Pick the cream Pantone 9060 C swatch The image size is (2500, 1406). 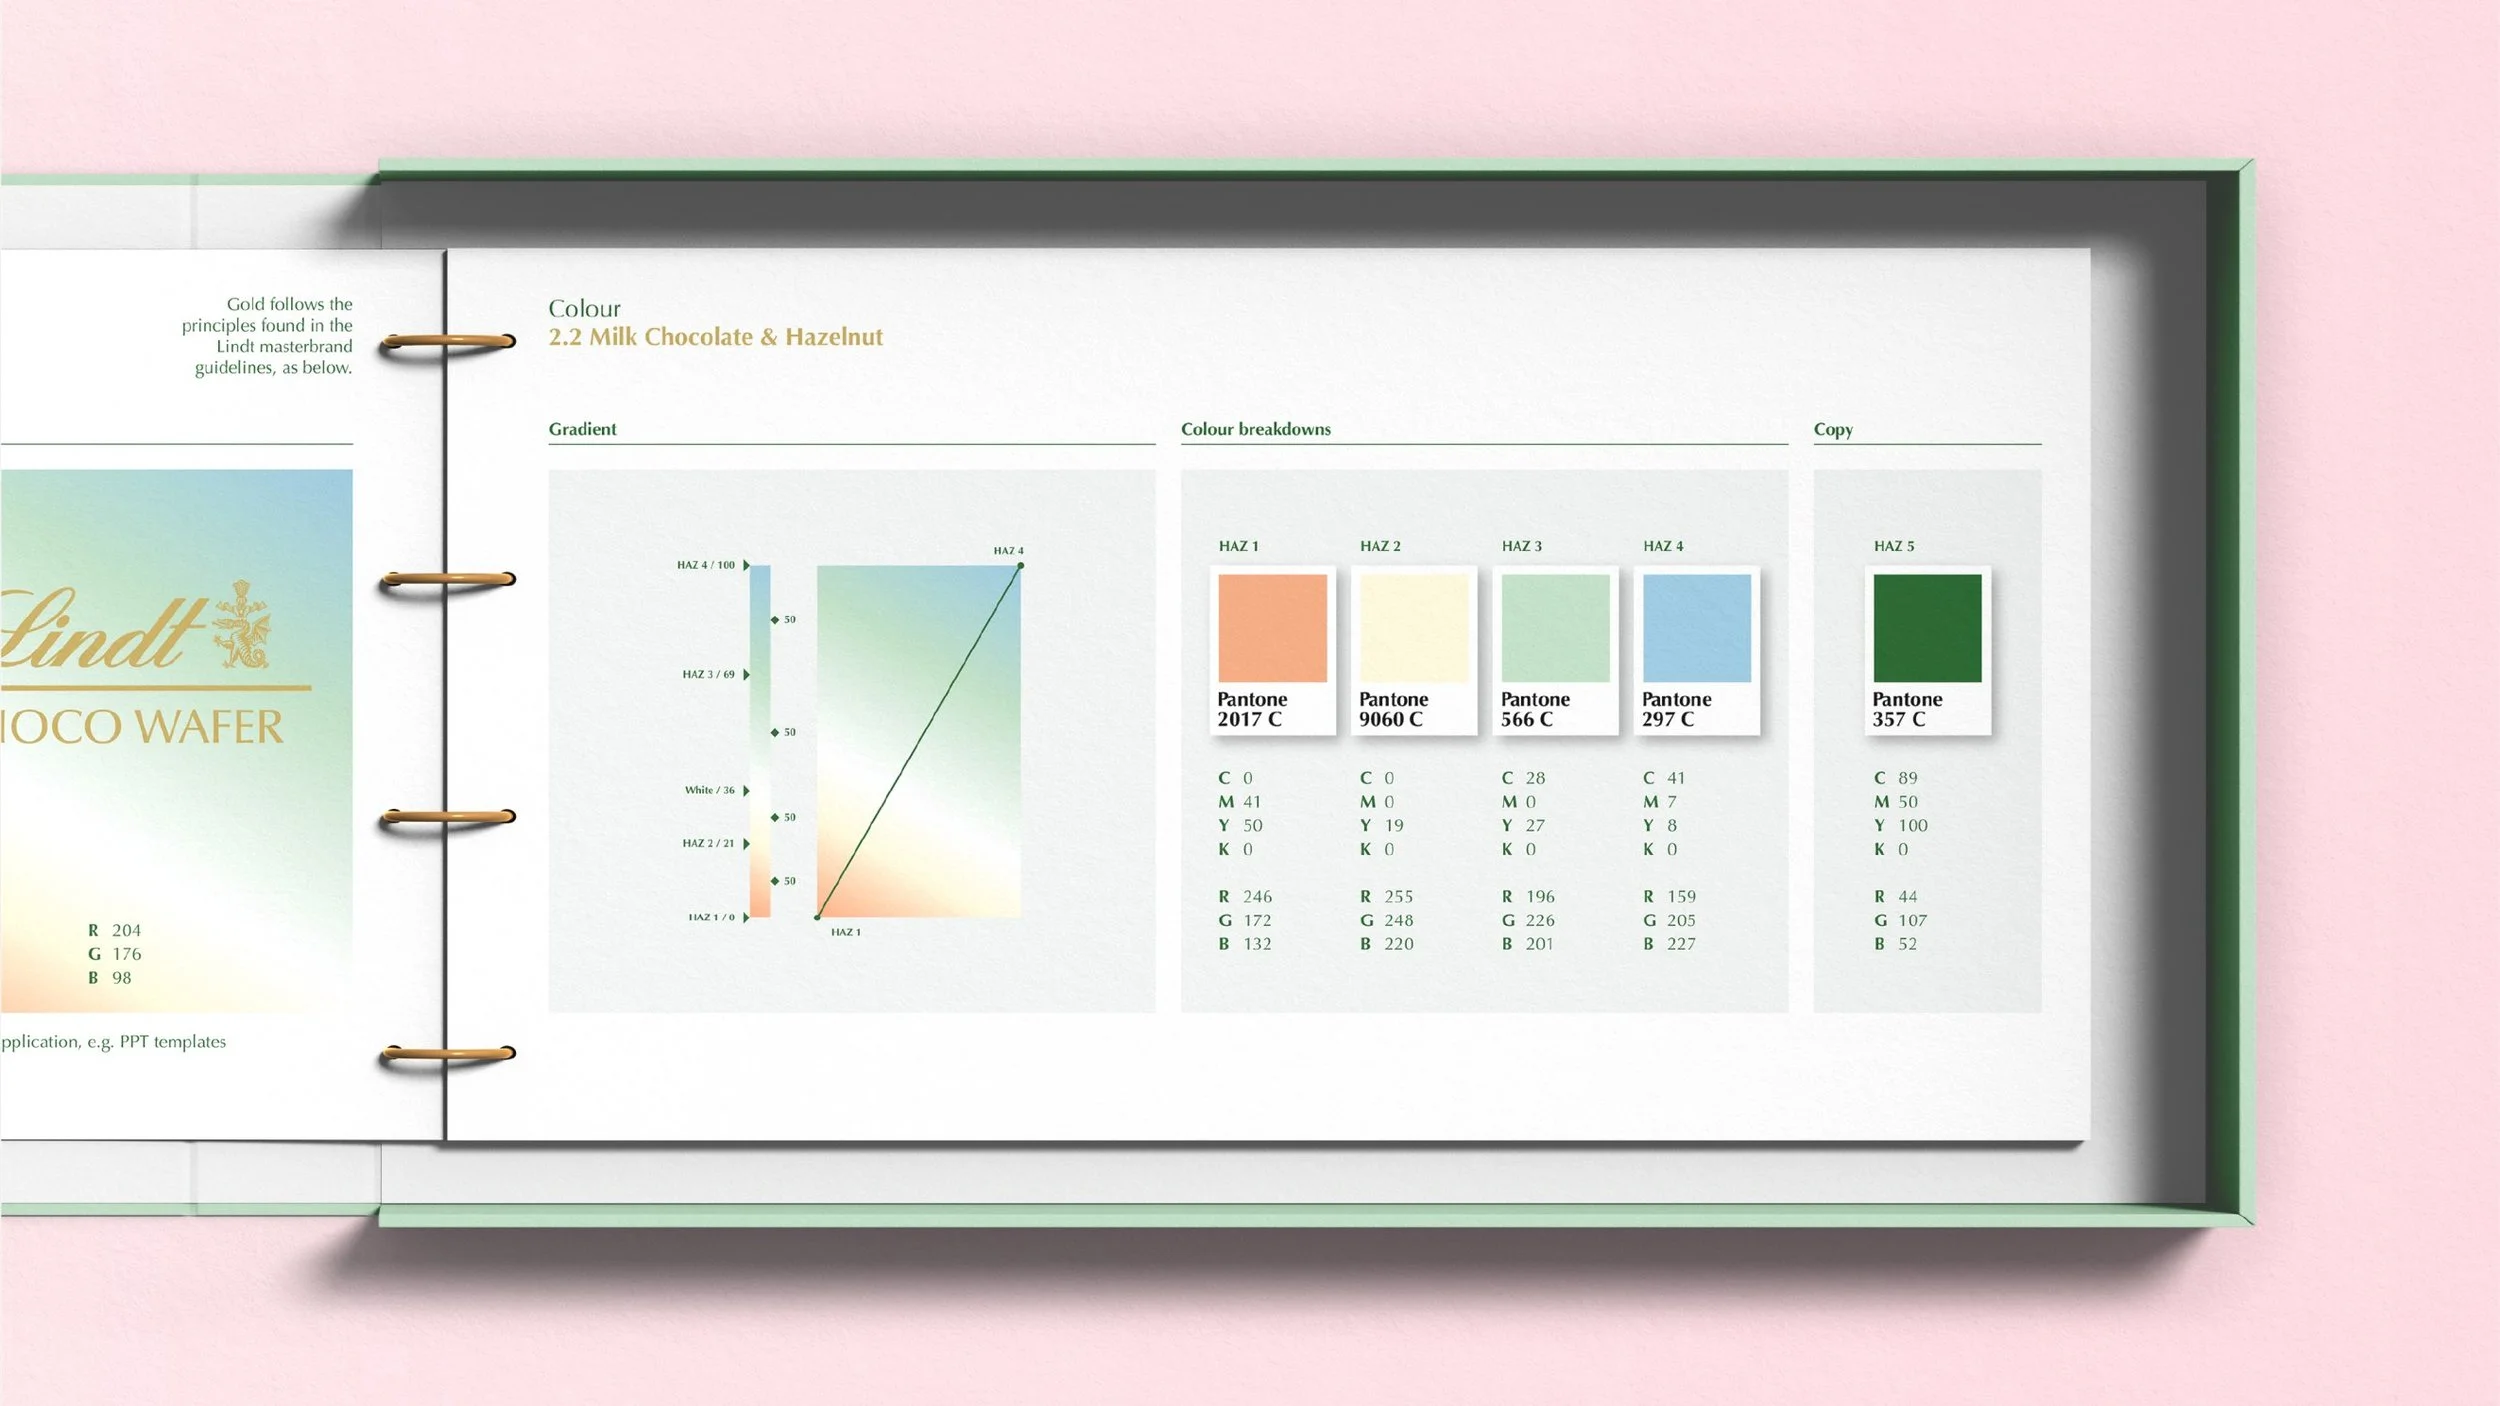tap(1414, 628)
